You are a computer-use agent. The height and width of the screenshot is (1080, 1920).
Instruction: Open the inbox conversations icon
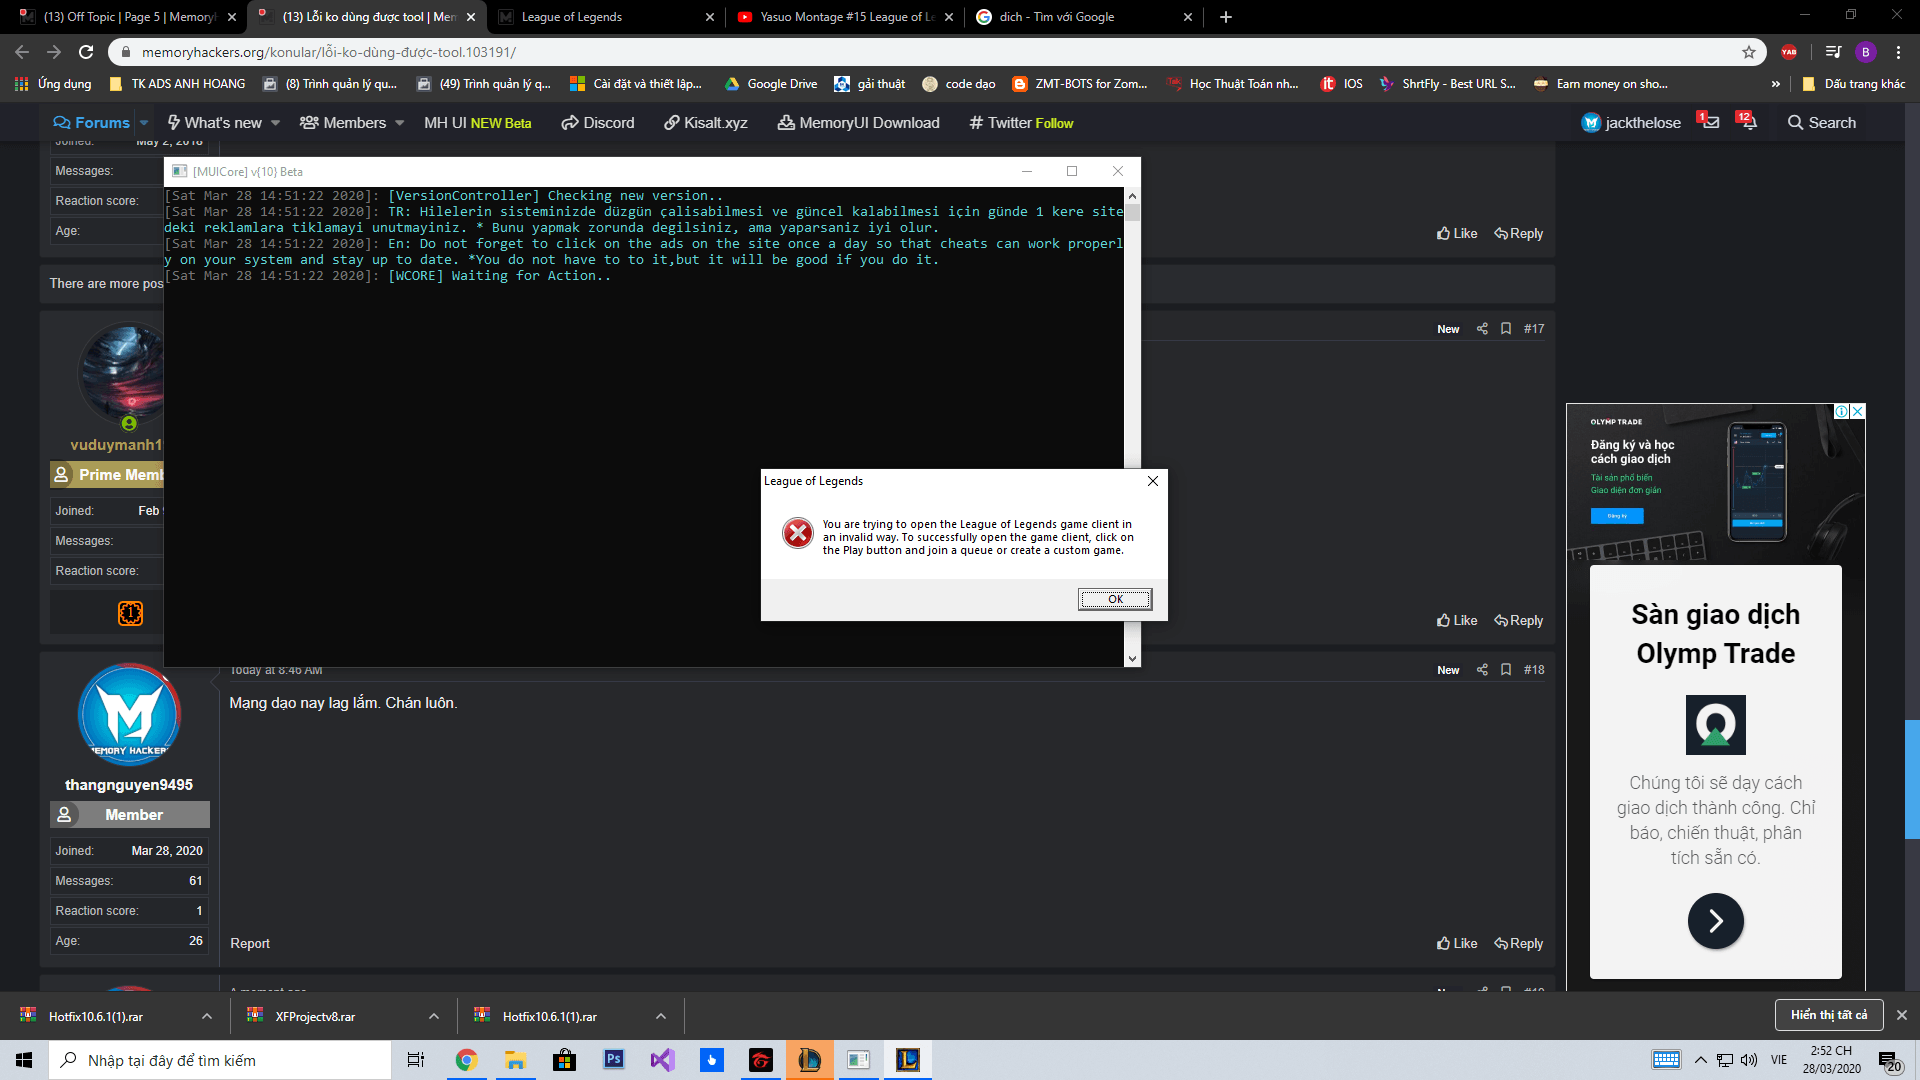[x=1709, y=122]
